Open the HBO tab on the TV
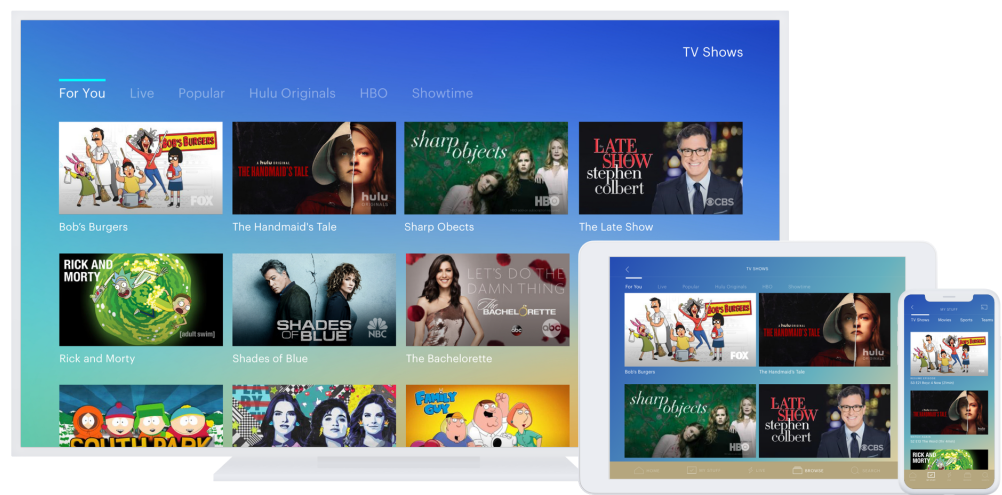 374,93
